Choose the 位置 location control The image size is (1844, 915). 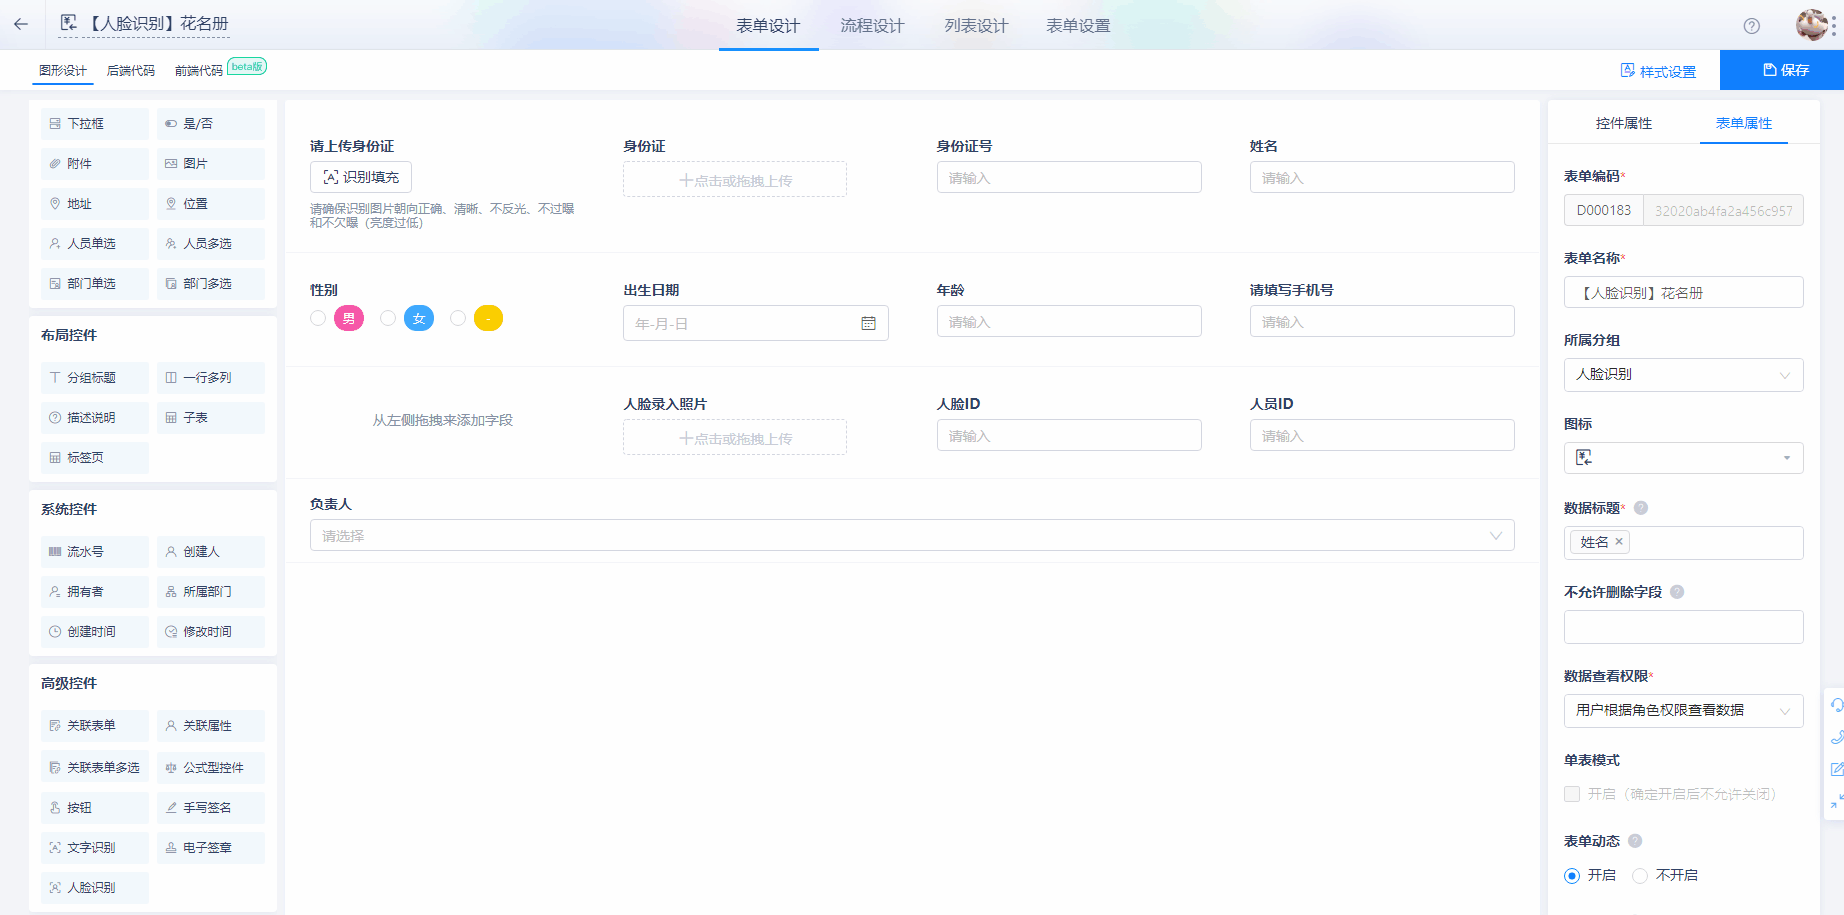pyautogui.click(x=211, y=204)
